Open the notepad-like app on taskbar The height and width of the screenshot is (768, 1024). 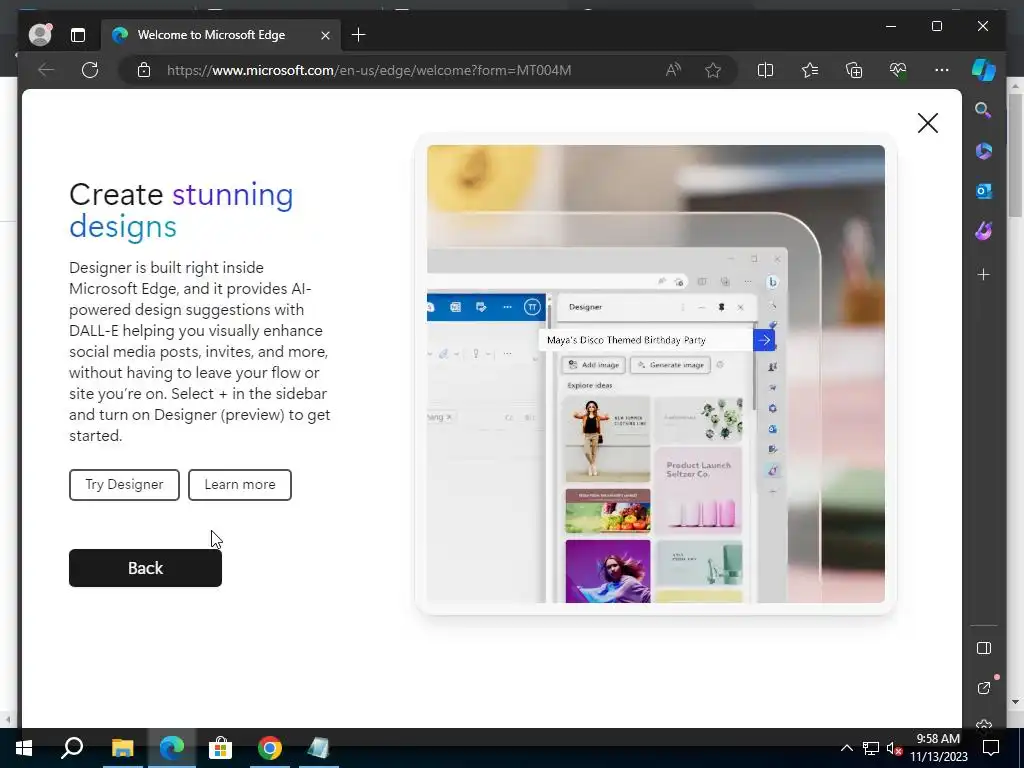(x=318, y=748)
